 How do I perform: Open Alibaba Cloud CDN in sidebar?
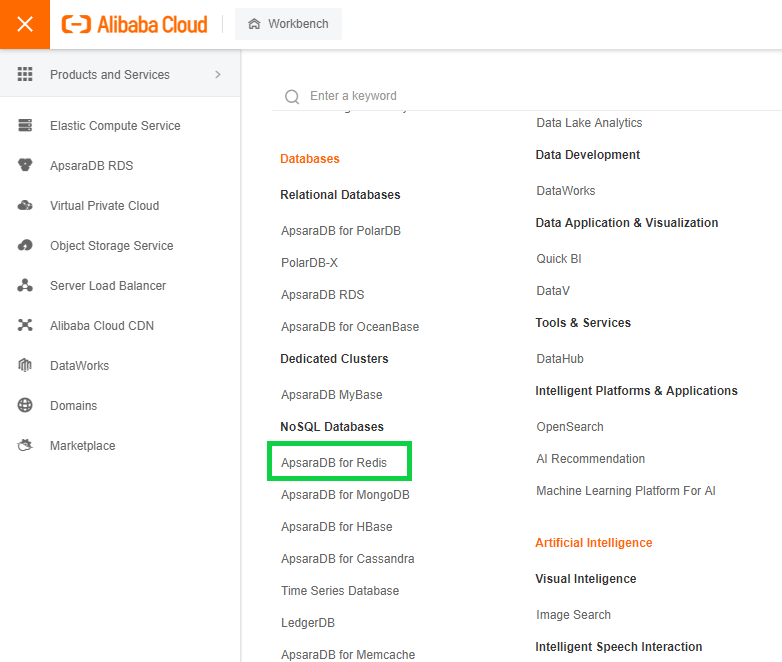pos(102,326)
